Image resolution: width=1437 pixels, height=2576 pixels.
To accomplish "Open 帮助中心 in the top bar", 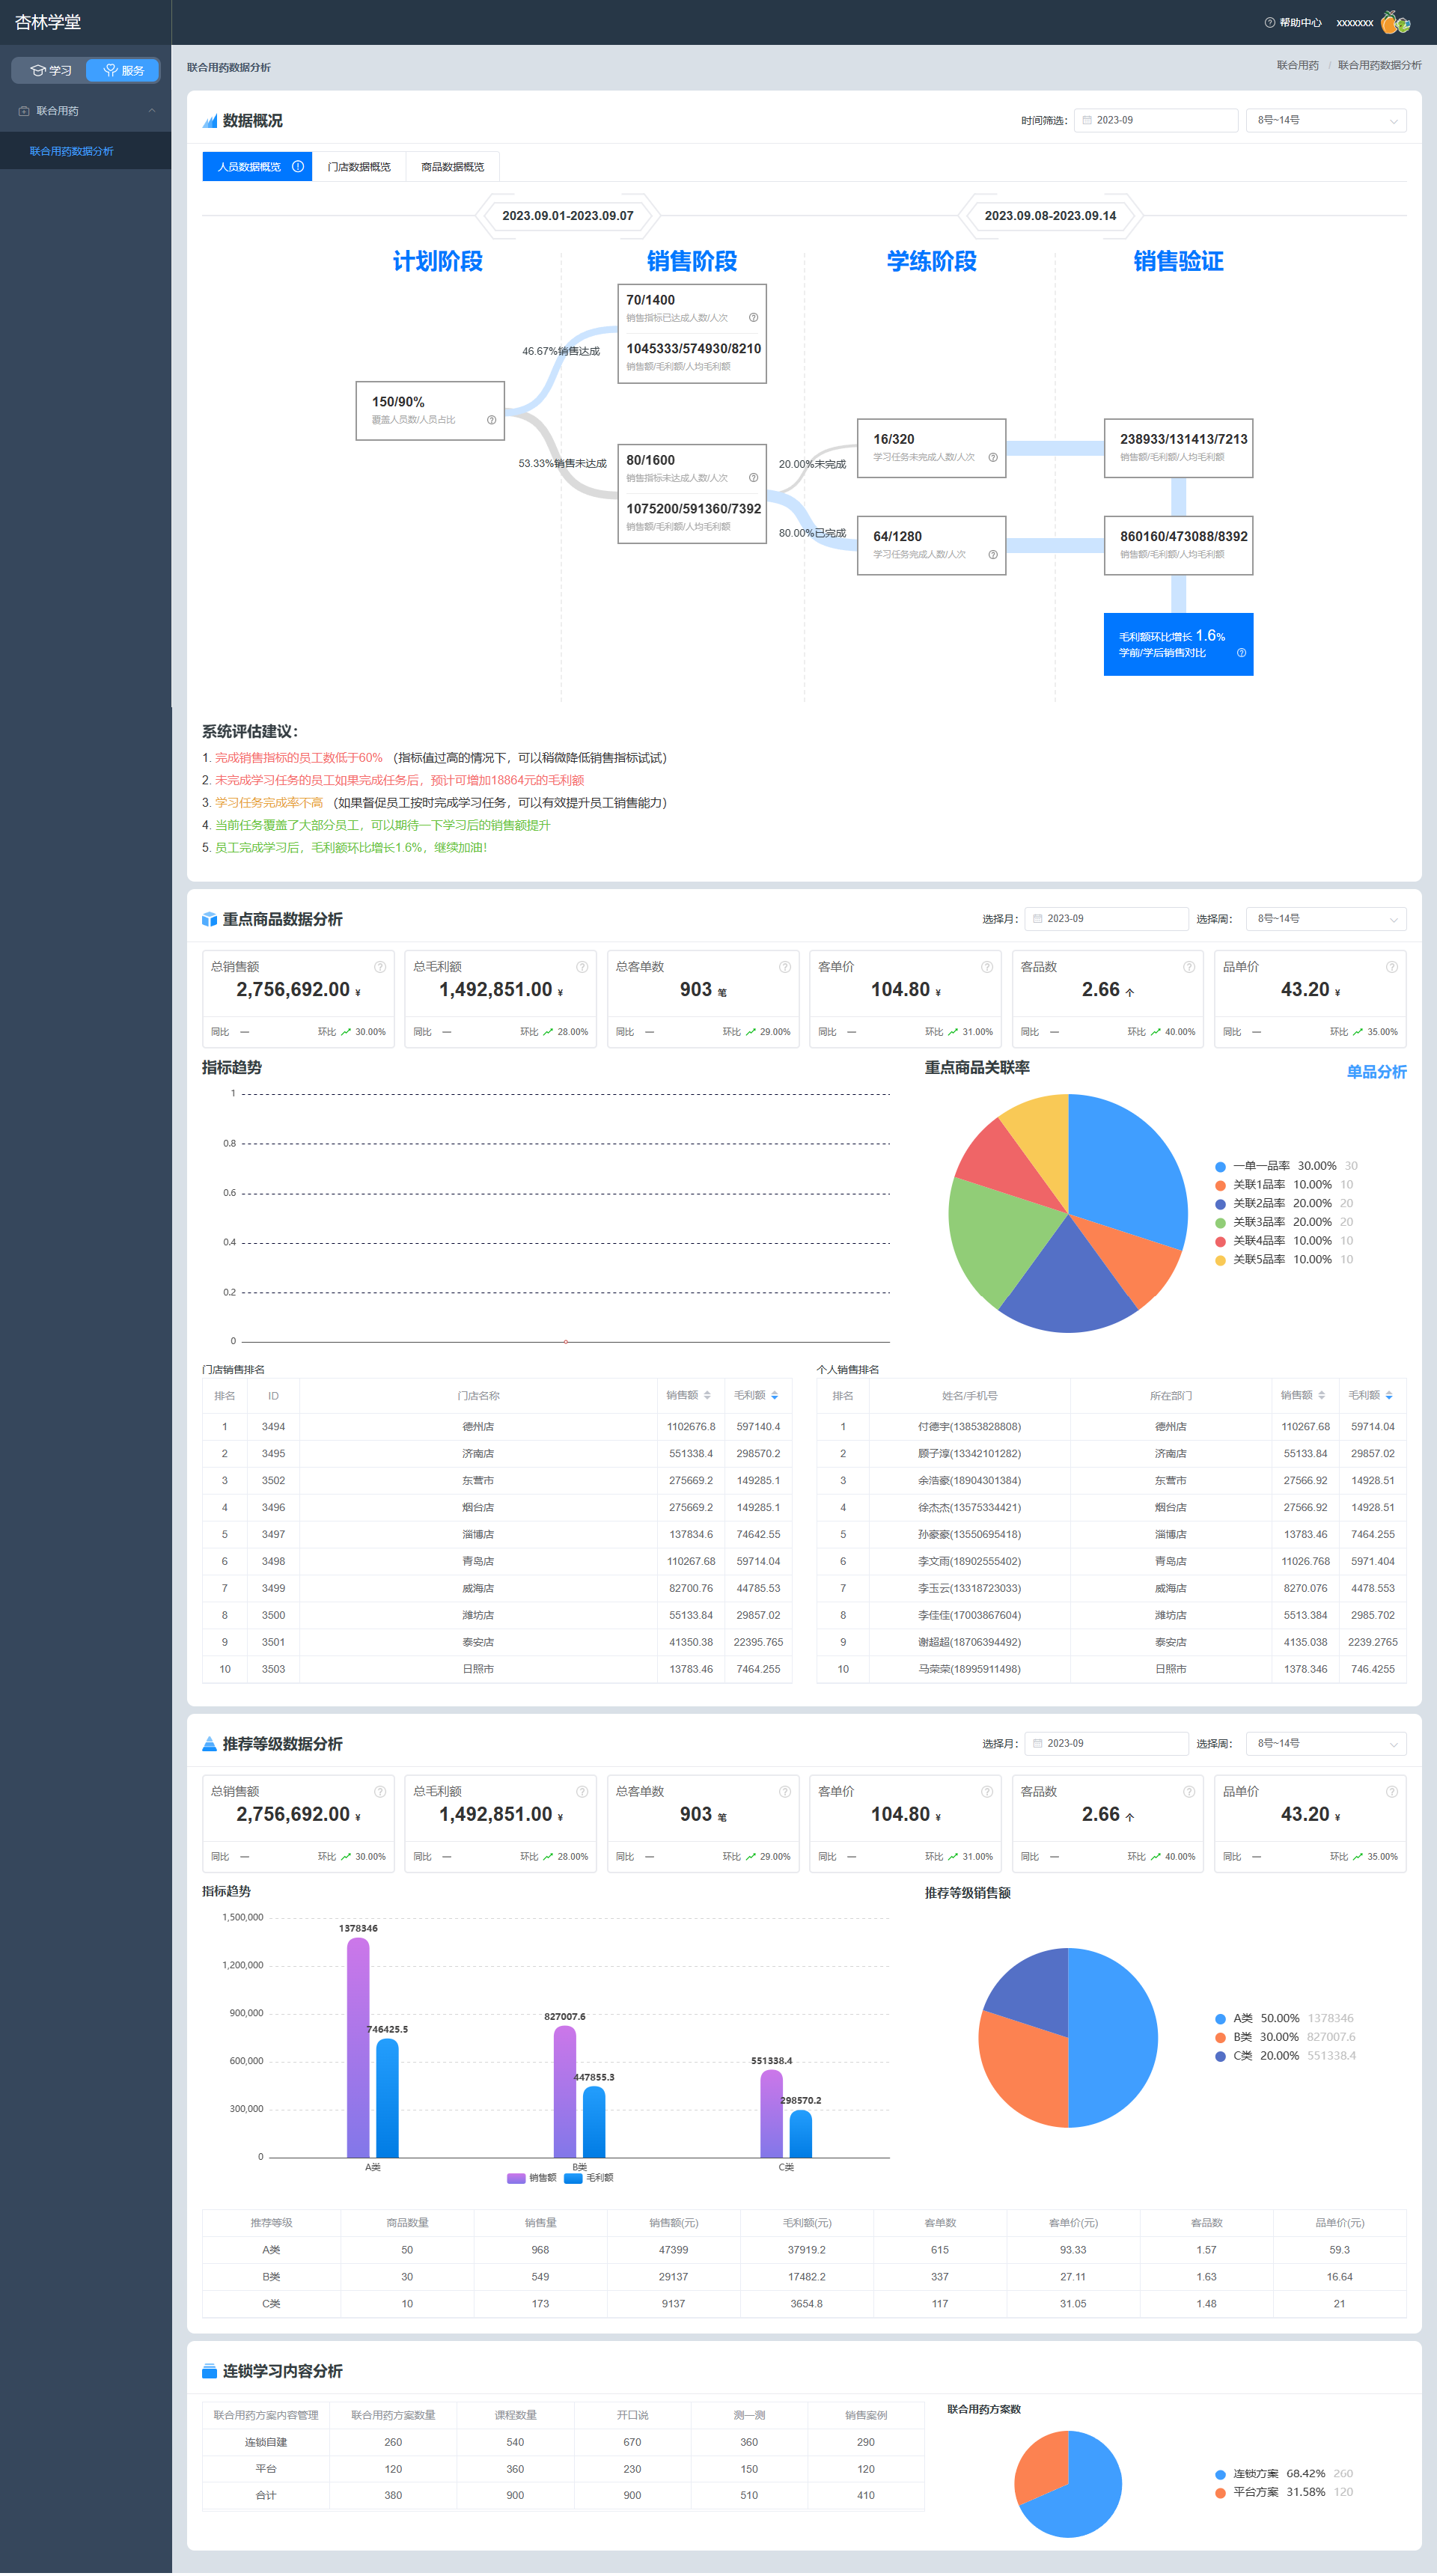I will 1293,22.
